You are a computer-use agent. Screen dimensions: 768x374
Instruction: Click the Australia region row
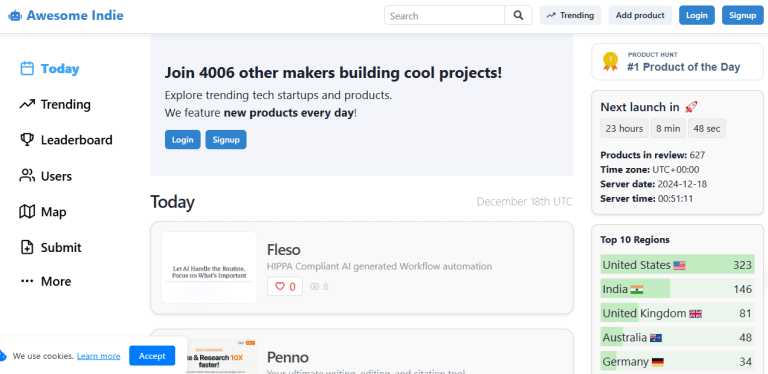pyautogui.click(x=677, y=338)
